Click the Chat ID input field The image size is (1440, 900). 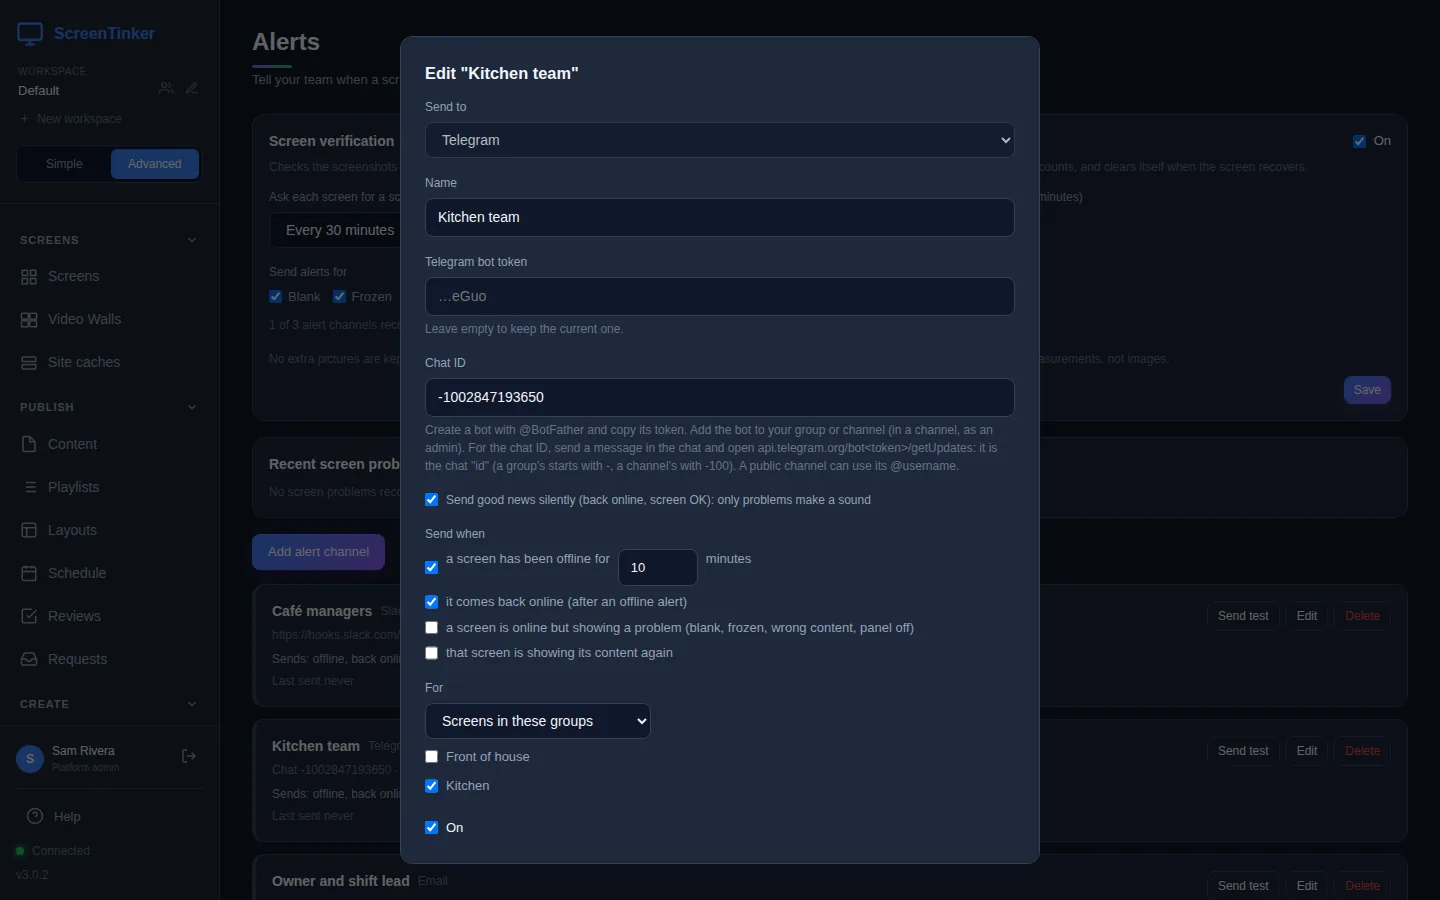click(x=720, y=397)
